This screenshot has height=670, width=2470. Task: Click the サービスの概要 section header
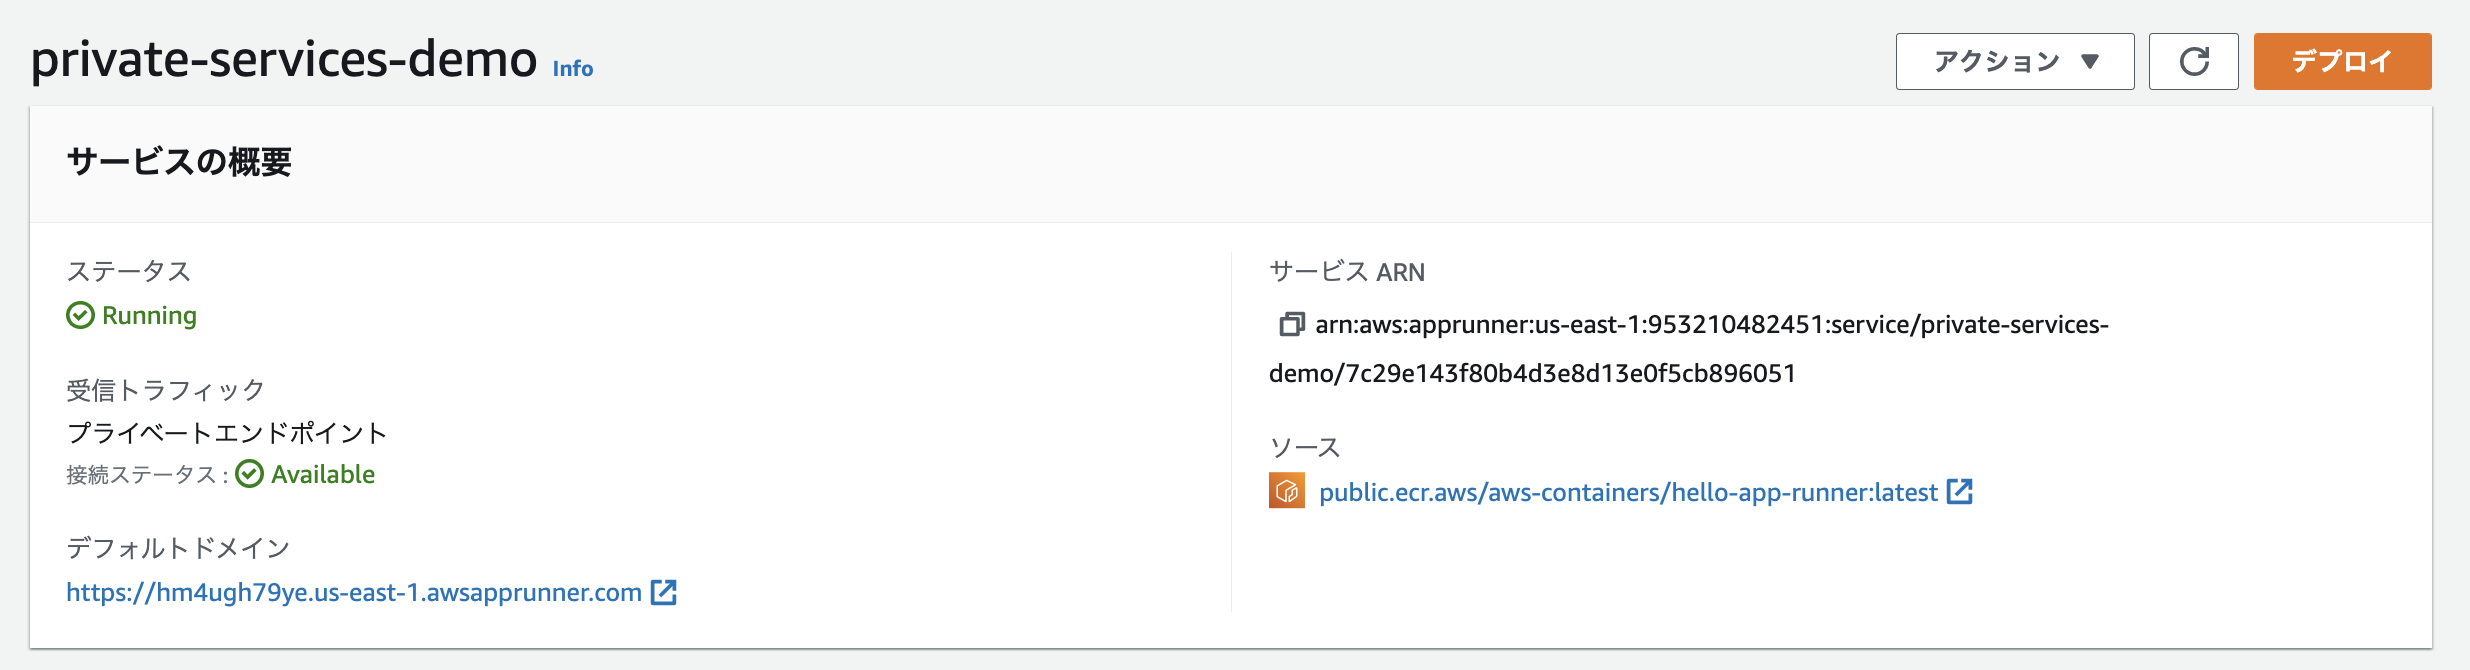coord(179,161)
